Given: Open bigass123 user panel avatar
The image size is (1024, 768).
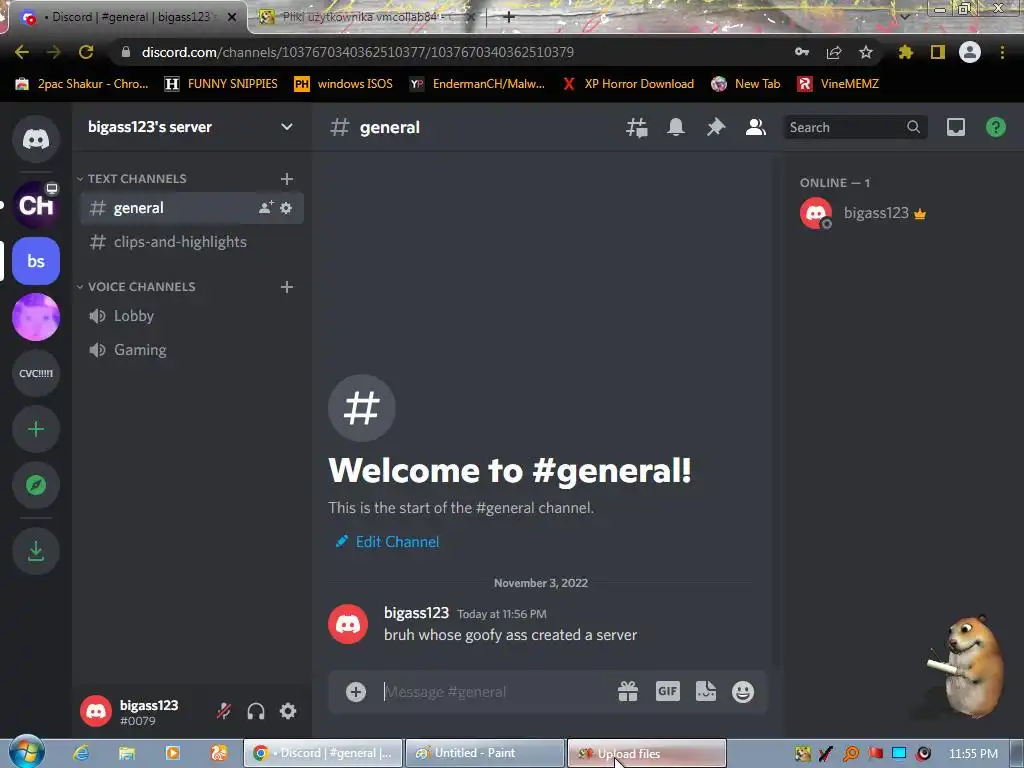Looking at the screenshot, I should coord(96,711).
